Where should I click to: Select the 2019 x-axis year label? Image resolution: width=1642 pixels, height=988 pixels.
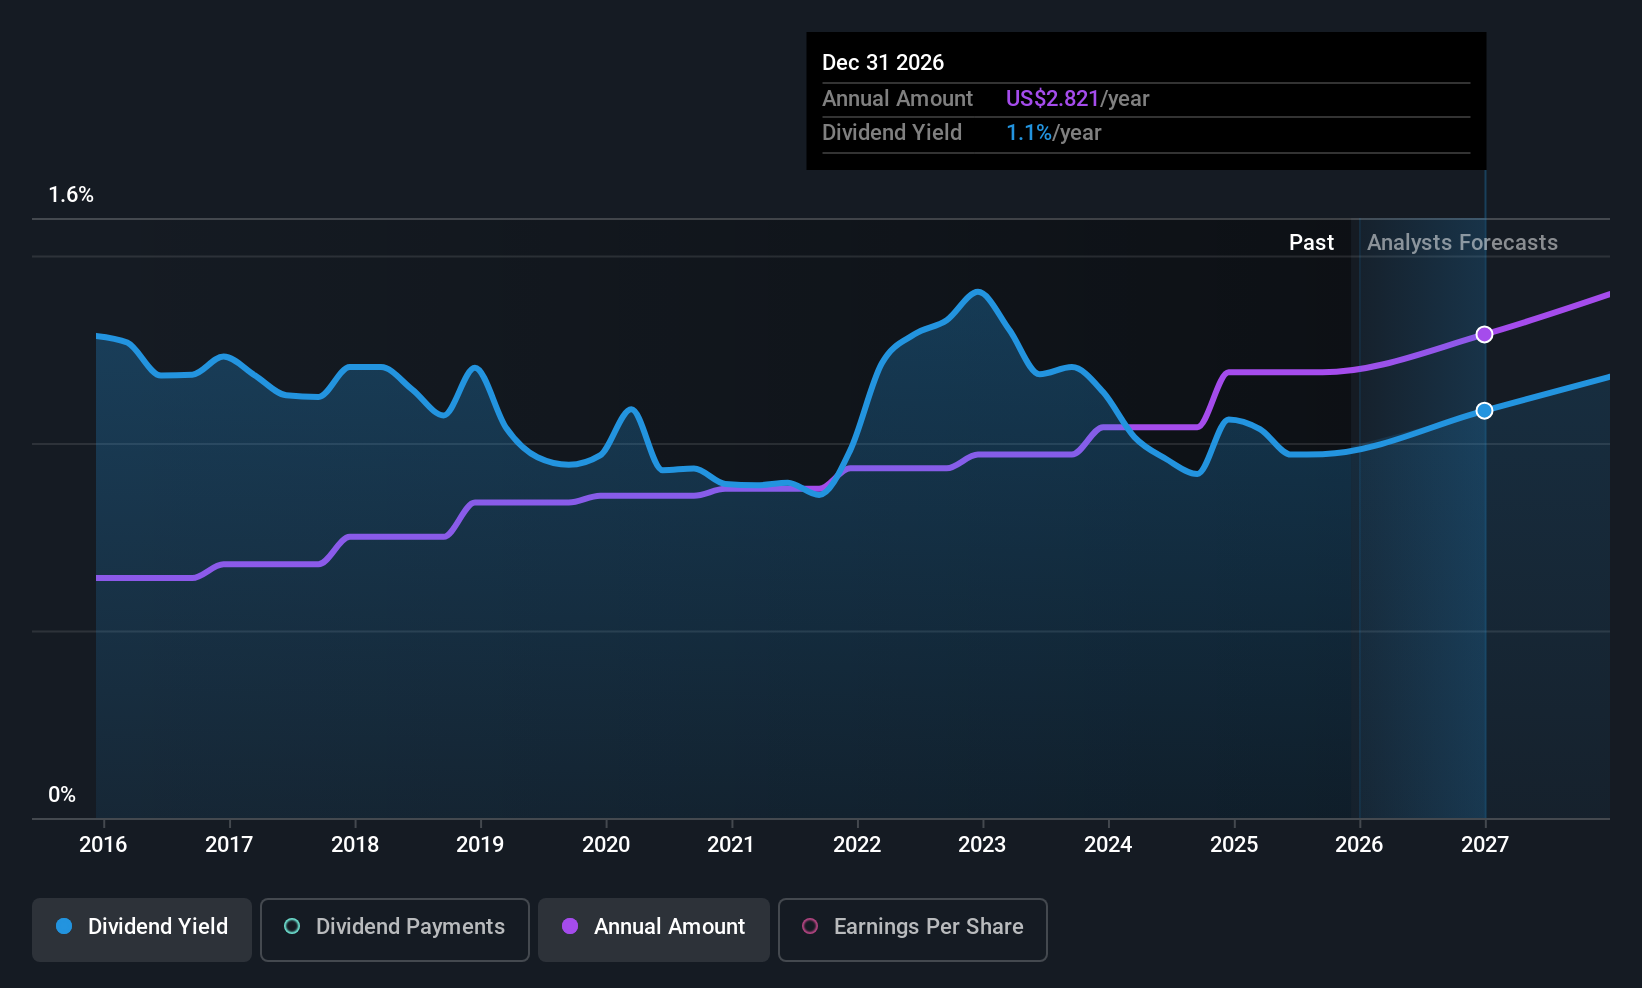[x=480, y=845]
